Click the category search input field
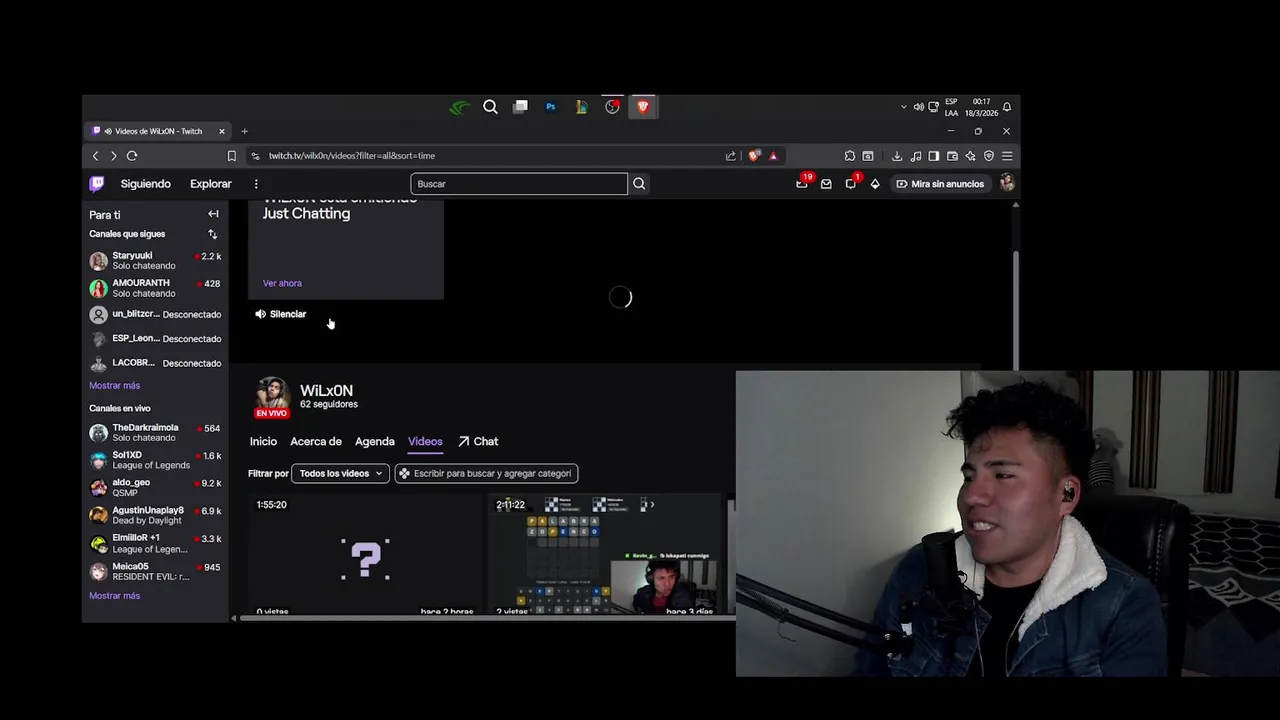 click(487, 473)
